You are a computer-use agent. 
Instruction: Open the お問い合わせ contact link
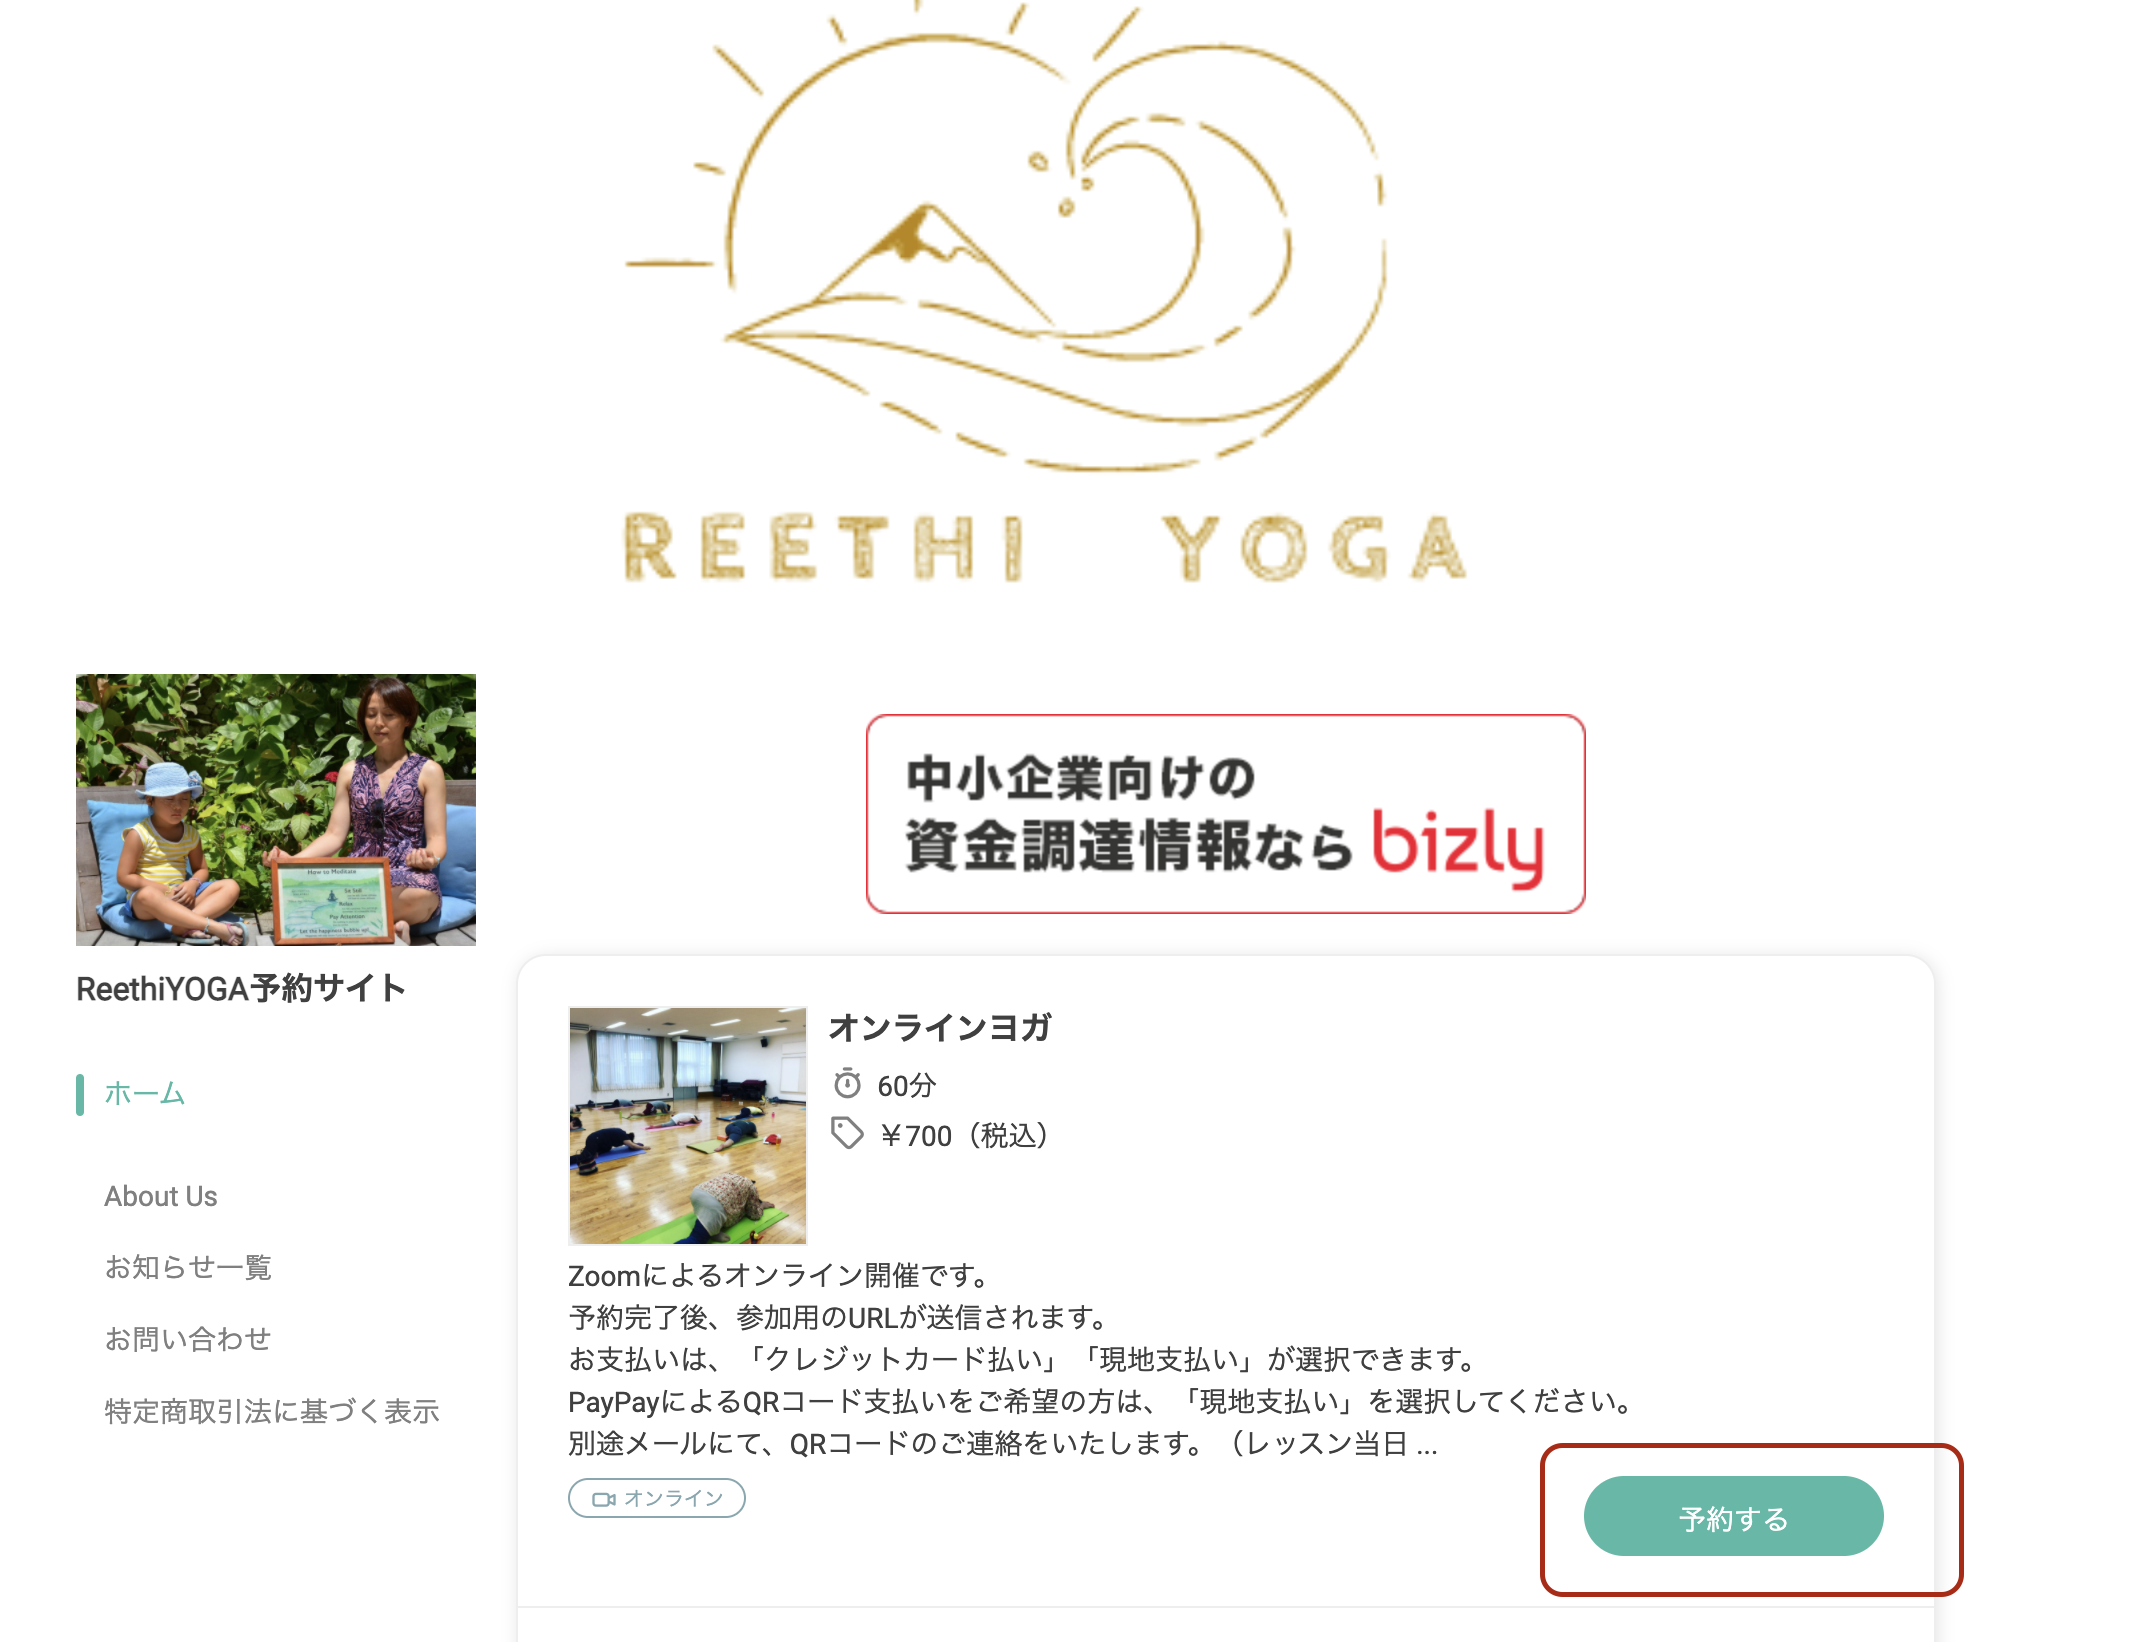188,1339
